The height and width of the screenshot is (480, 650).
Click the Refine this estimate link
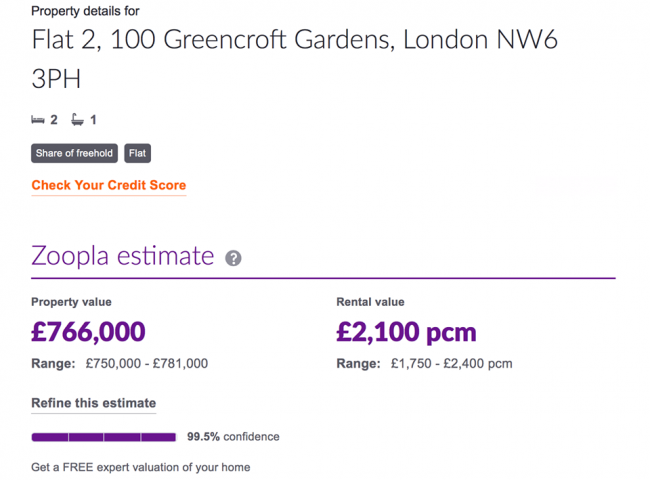point(93,403)
